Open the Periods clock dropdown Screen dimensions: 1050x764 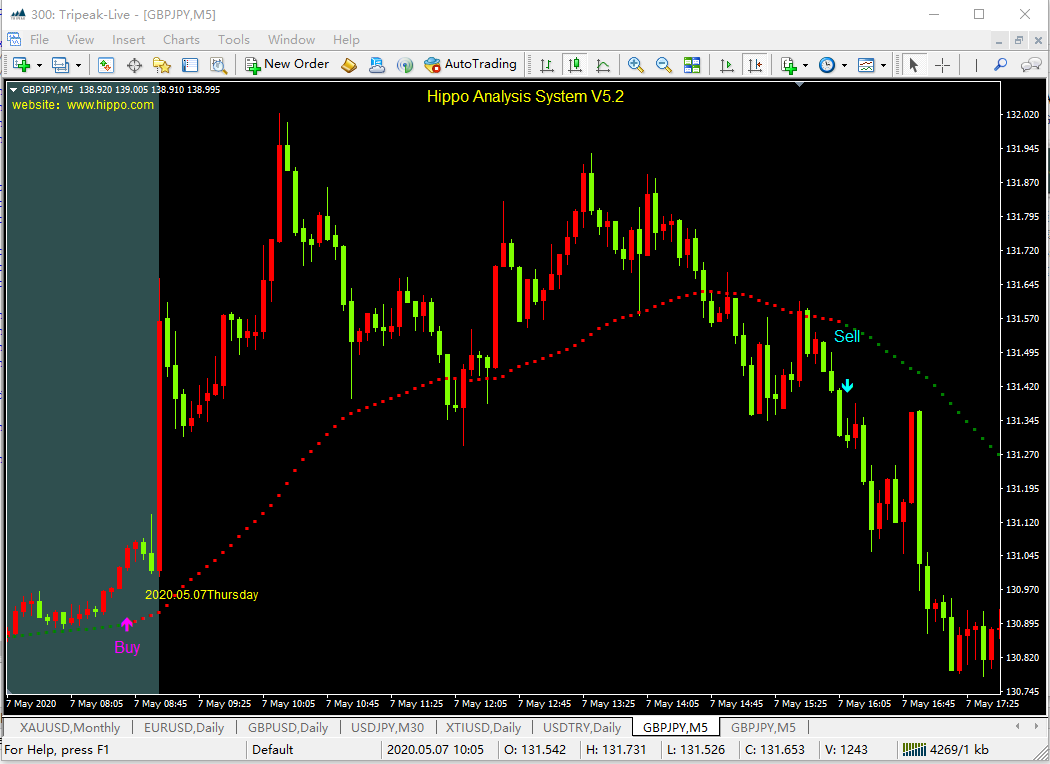click(827, 65)
